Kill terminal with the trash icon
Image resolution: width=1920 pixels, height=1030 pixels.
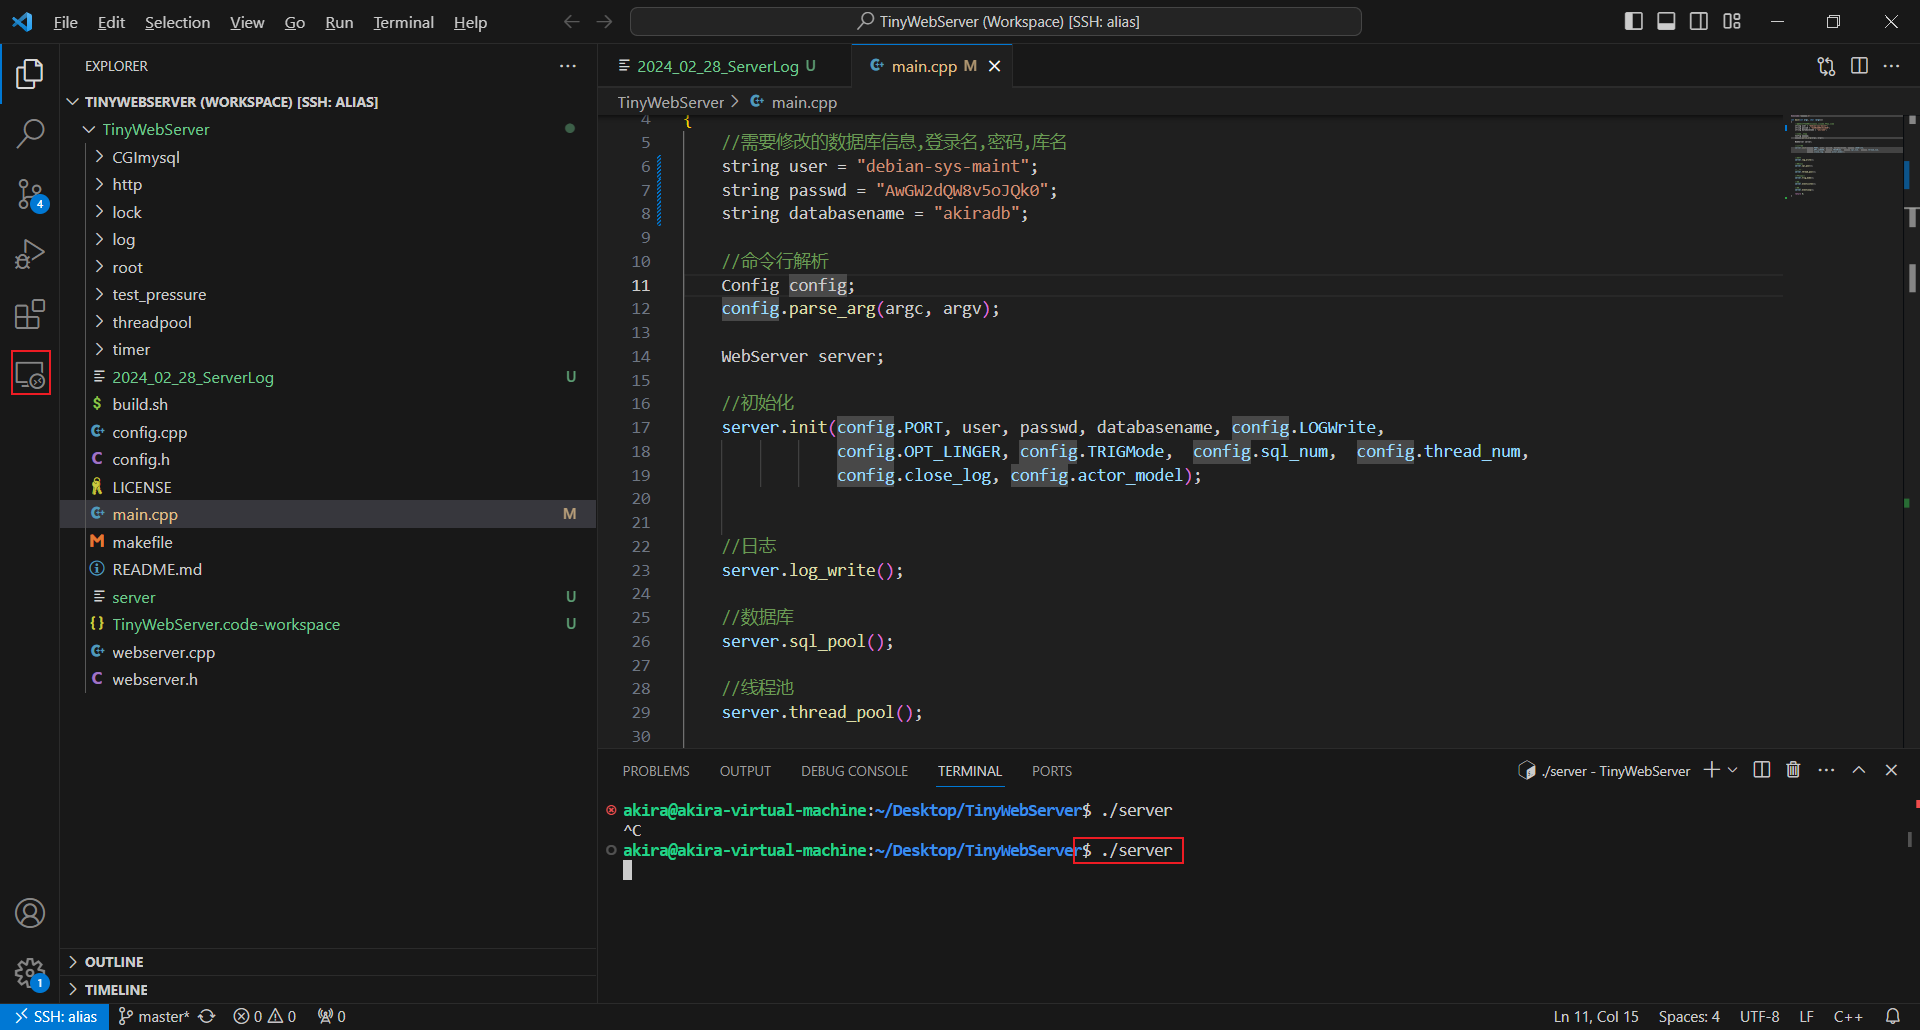click(x=1793, y=770)
